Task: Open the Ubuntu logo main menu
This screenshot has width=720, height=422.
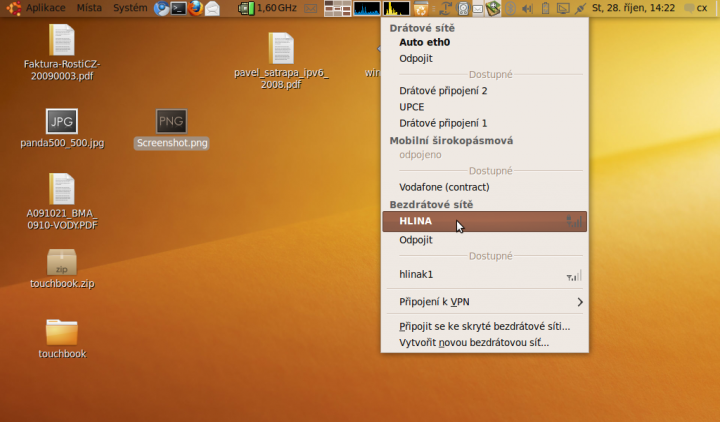Action: [x=13, y=8]
